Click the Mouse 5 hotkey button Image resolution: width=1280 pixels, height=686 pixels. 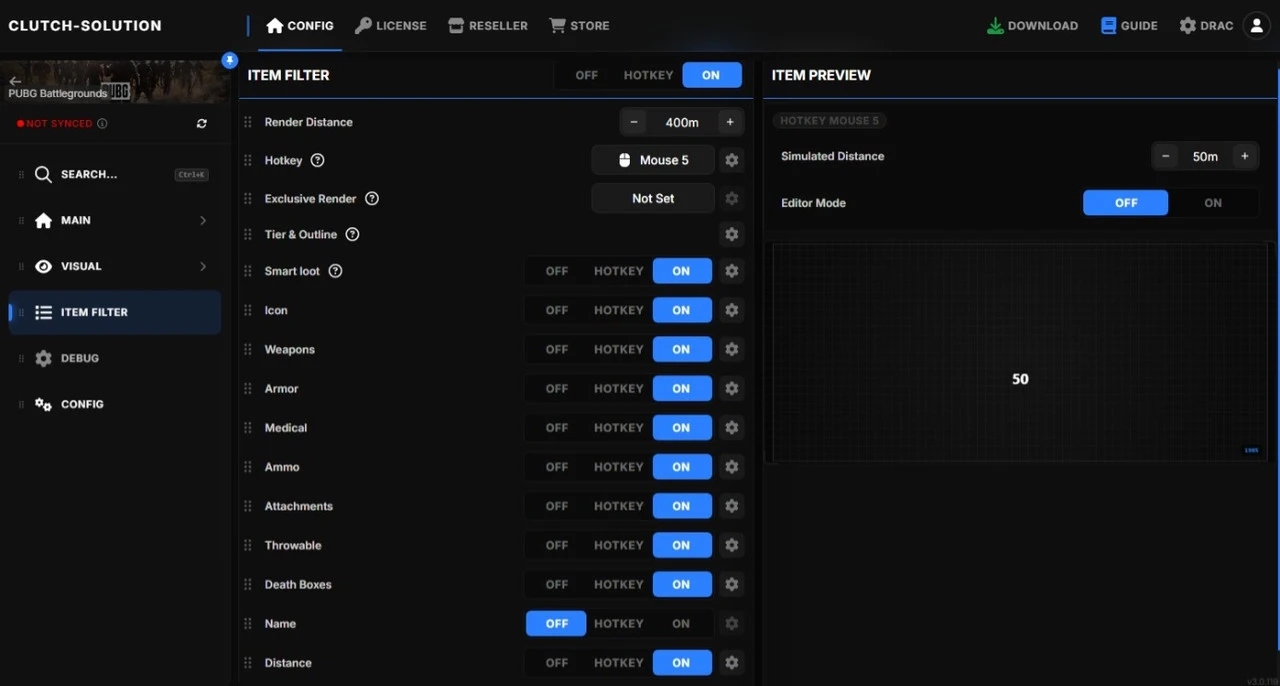(653, 160)
